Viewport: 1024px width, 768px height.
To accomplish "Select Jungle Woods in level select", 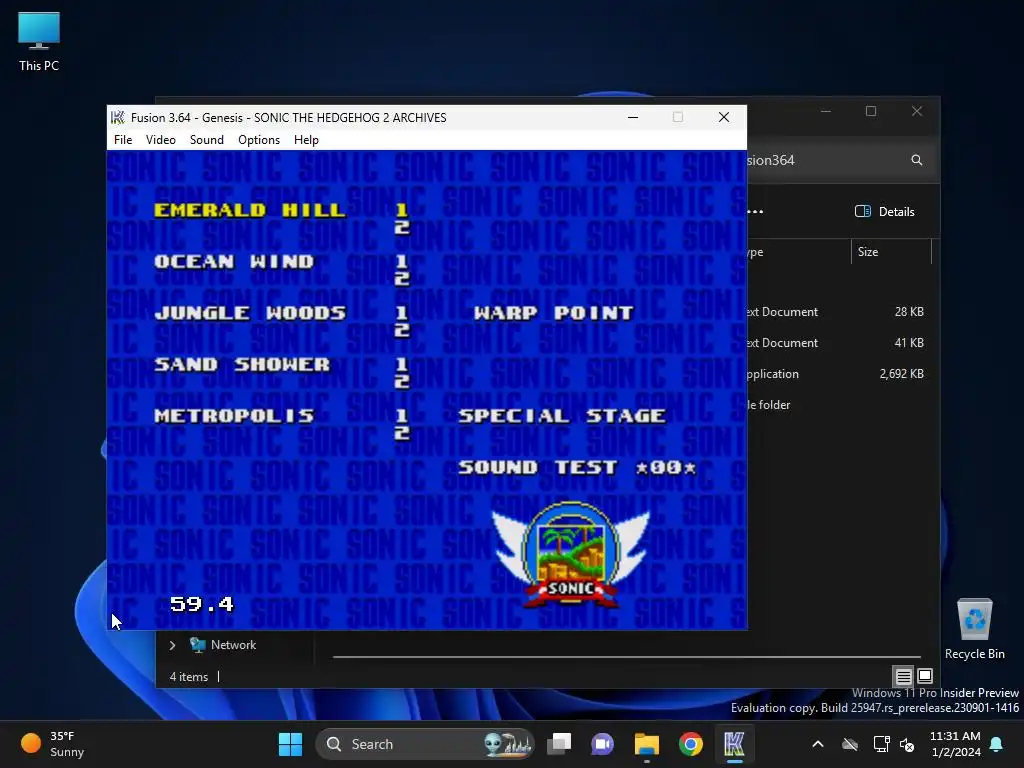I will [x=249, y=313].
